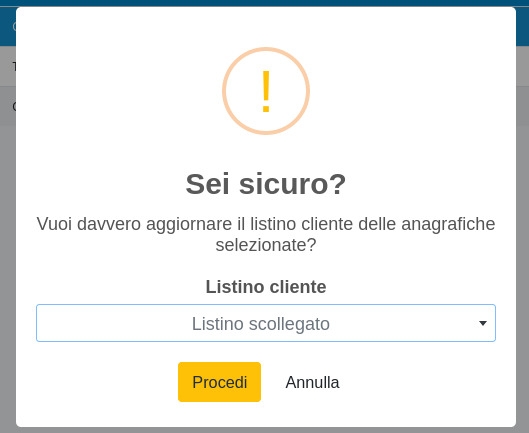This screenshot has height=433, width=529.
Task: Cancel the dialog with Annulla
Action: (312, 382)
